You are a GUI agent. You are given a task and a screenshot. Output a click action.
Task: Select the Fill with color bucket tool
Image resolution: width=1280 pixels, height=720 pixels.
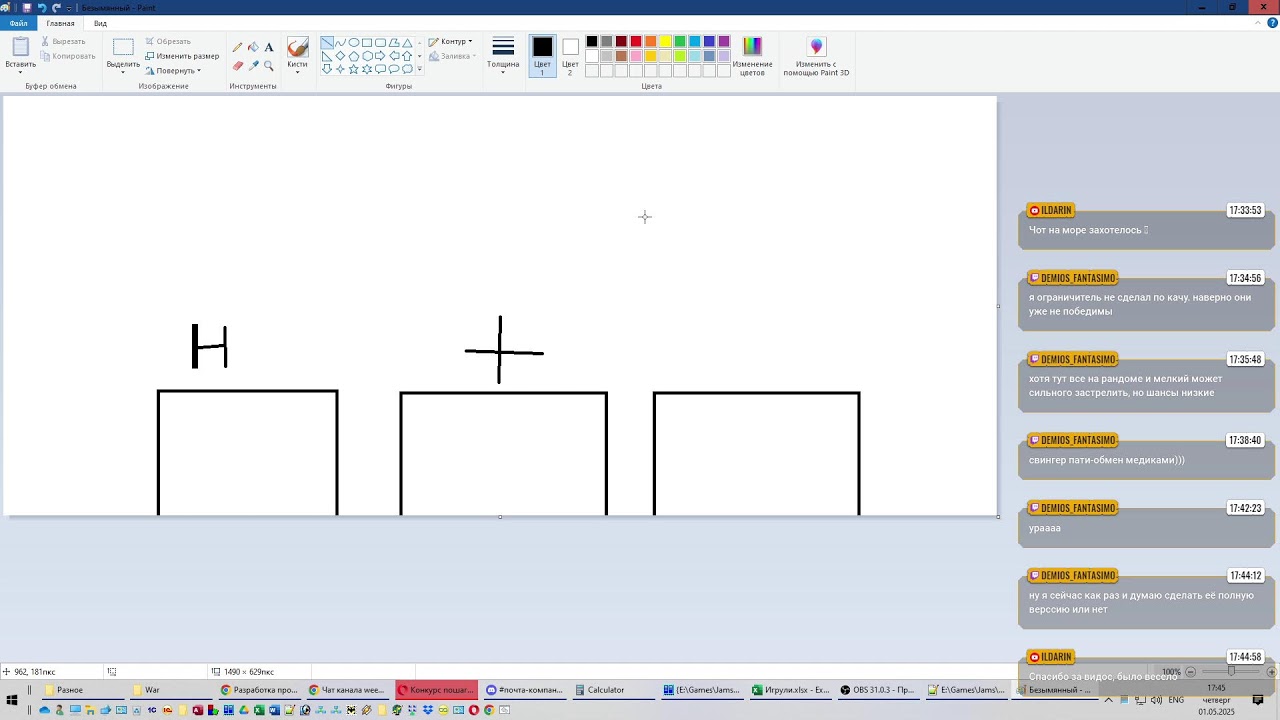click(253, 47)
